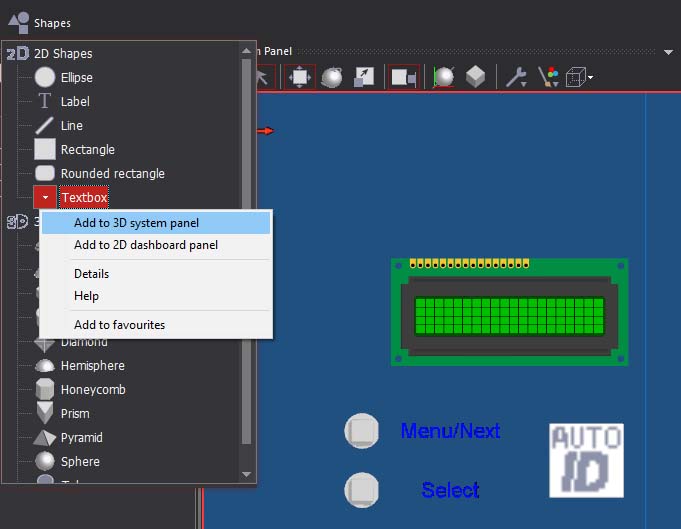Choose Details from the context menu
This screenshot has height=529, width=681.
click(156, 274)
